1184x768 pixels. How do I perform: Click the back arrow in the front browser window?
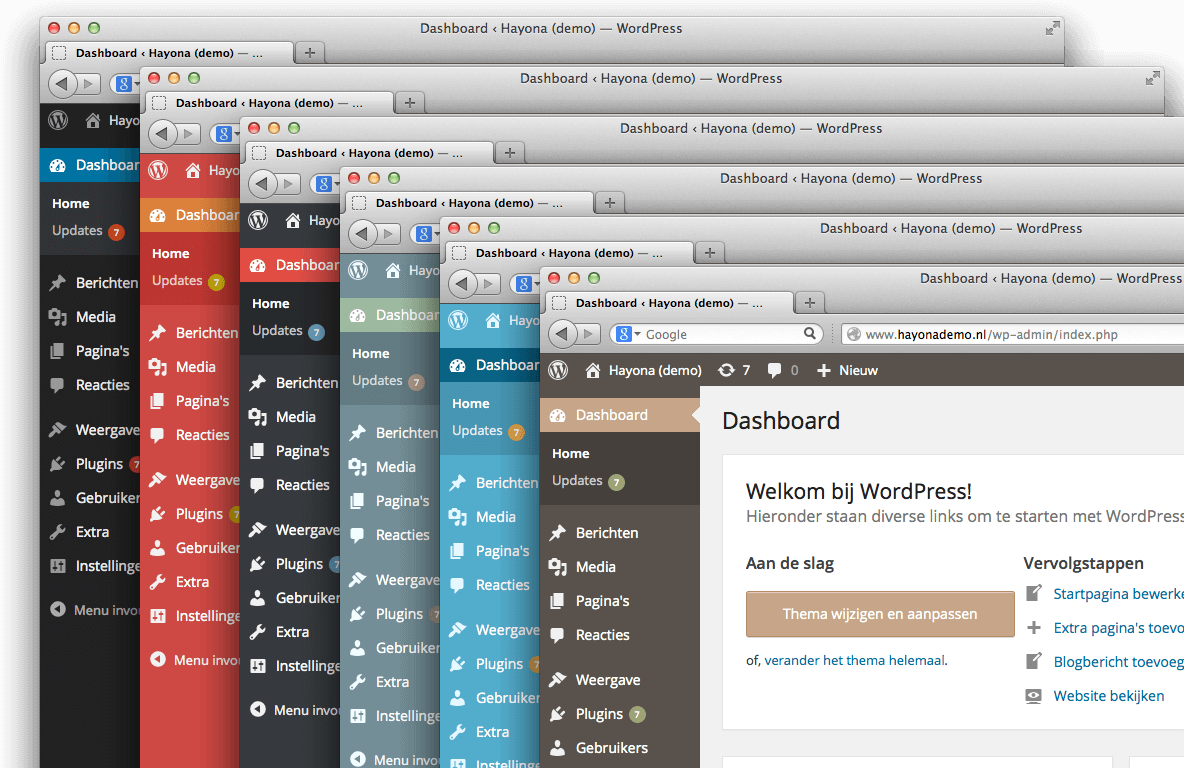click(x=563, y=333)
